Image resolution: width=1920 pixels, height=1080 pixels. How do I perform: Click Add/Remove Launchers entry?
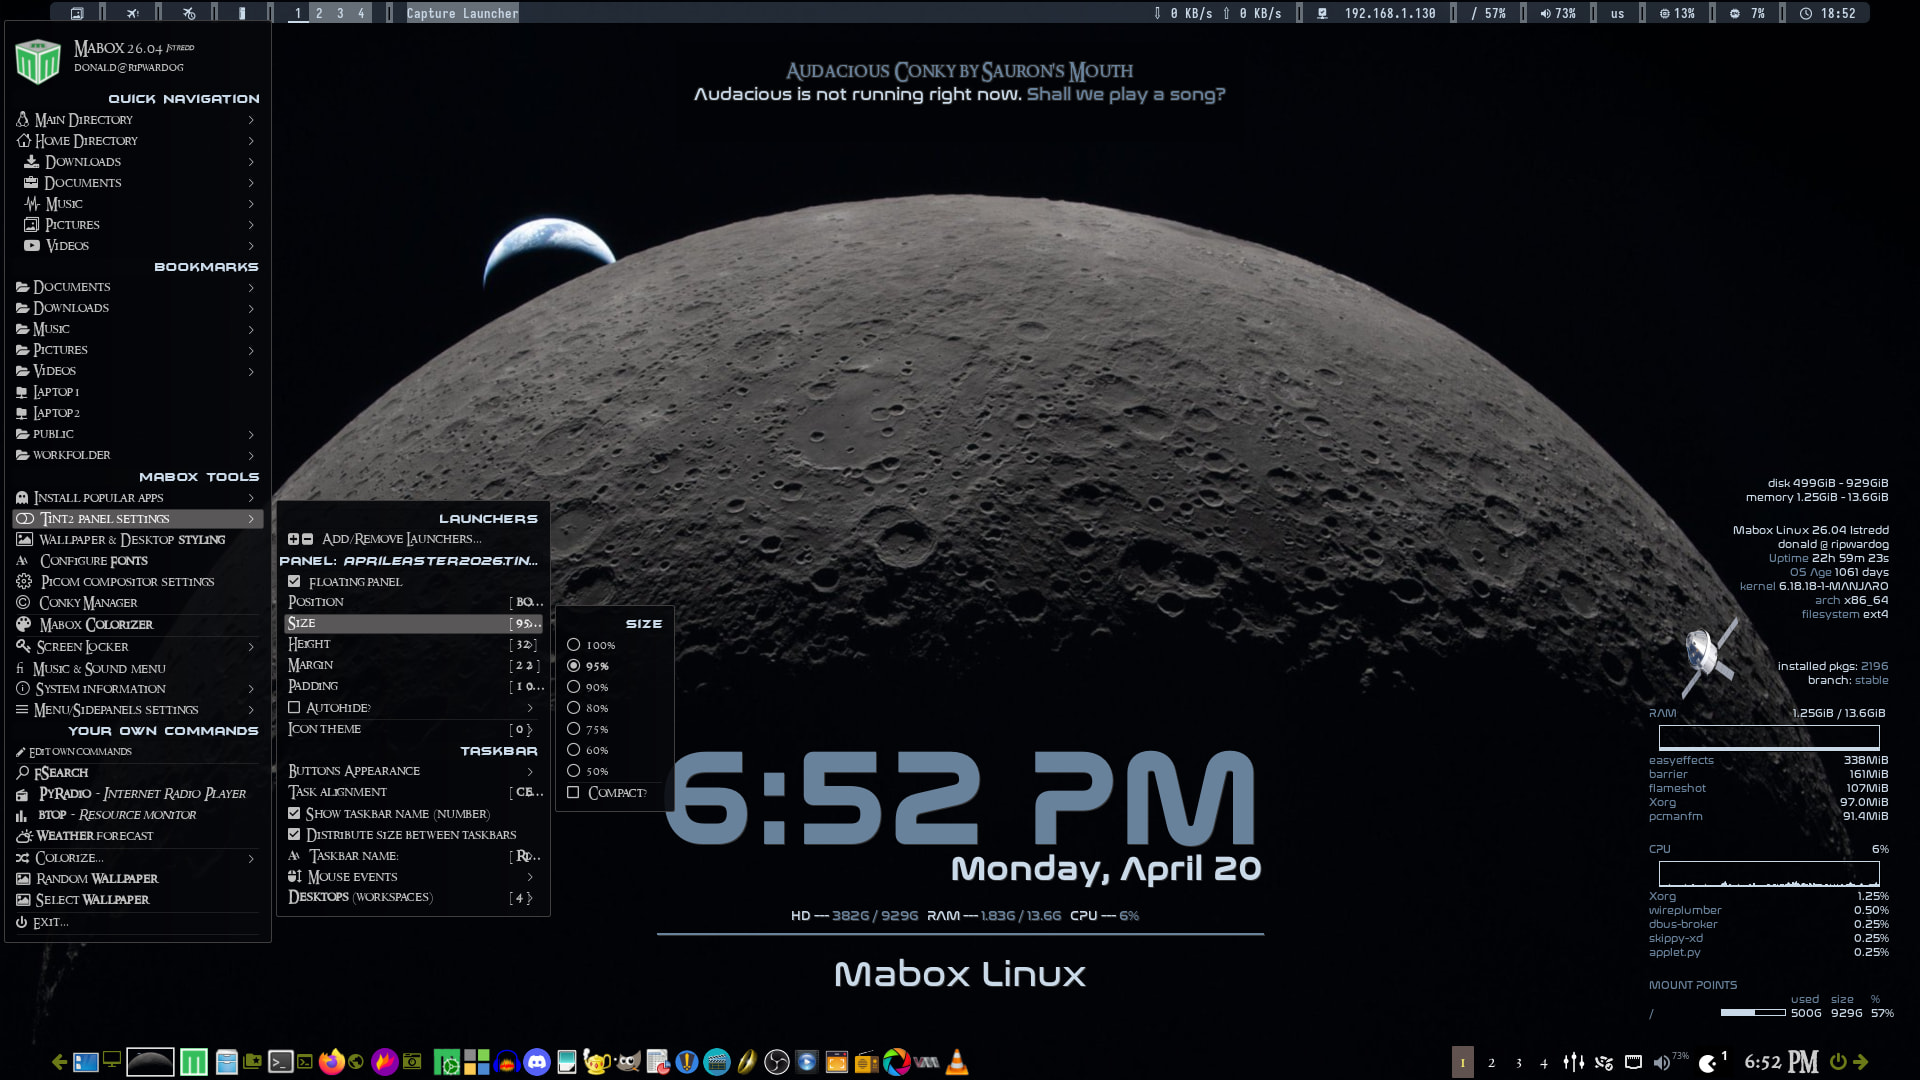(400, 539)
